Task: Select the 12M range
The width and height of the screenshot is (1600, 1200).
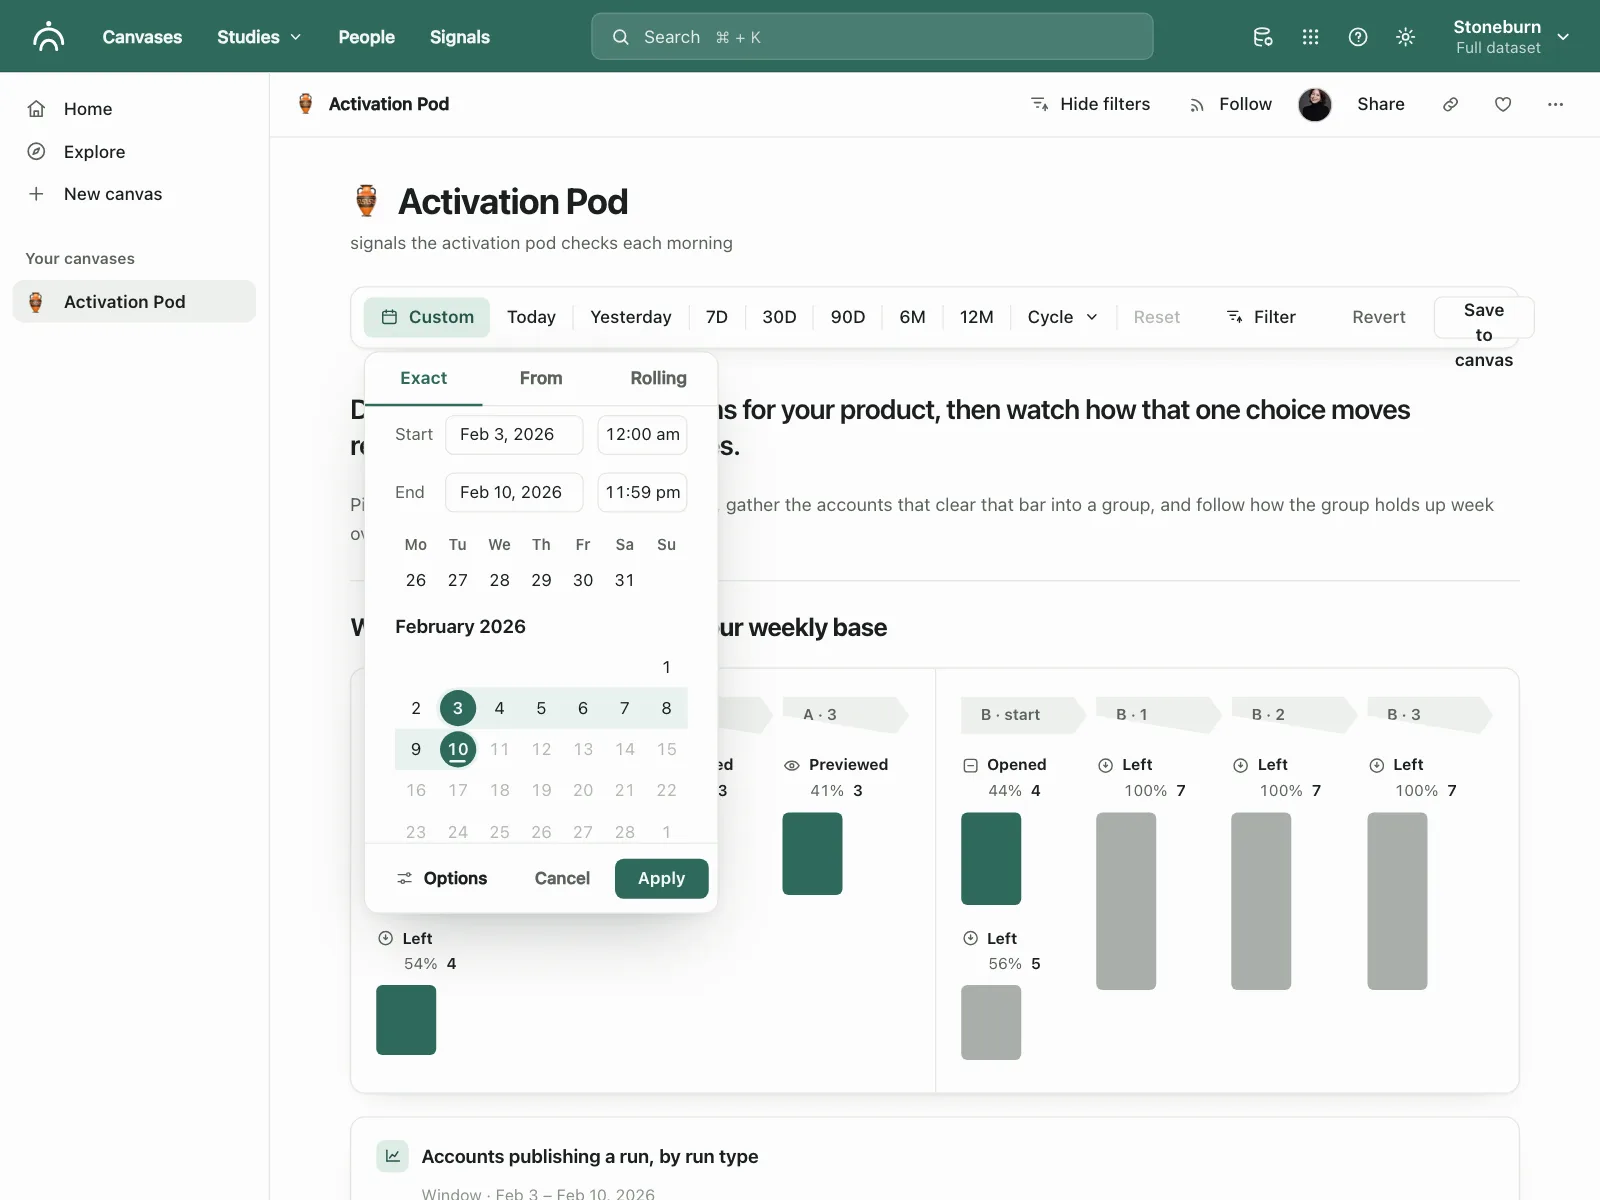Action: click(976, 317)
